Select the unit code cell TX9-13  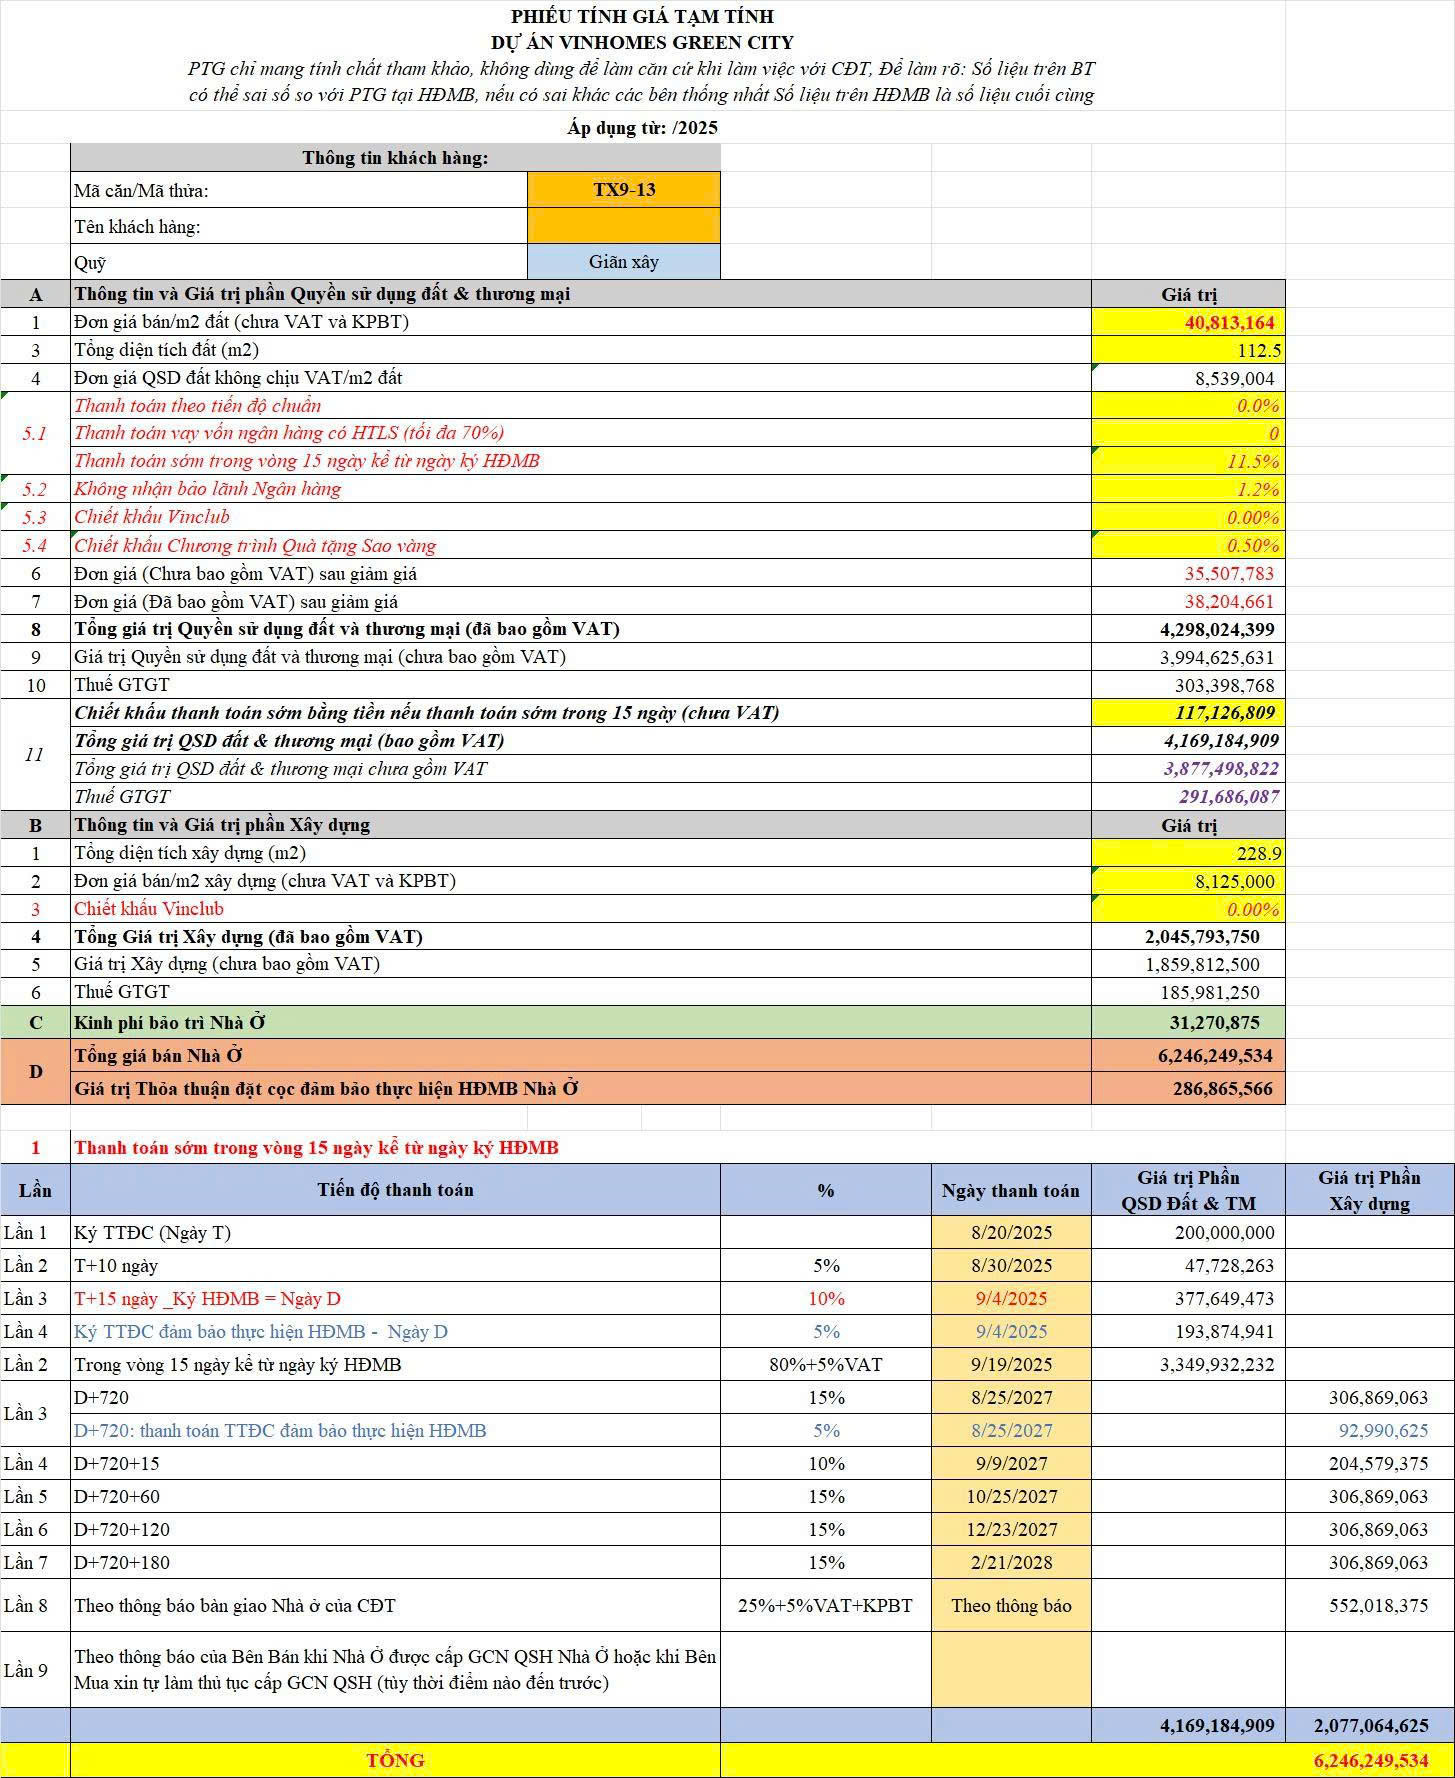pyautogui.click(x=623, y=190)
